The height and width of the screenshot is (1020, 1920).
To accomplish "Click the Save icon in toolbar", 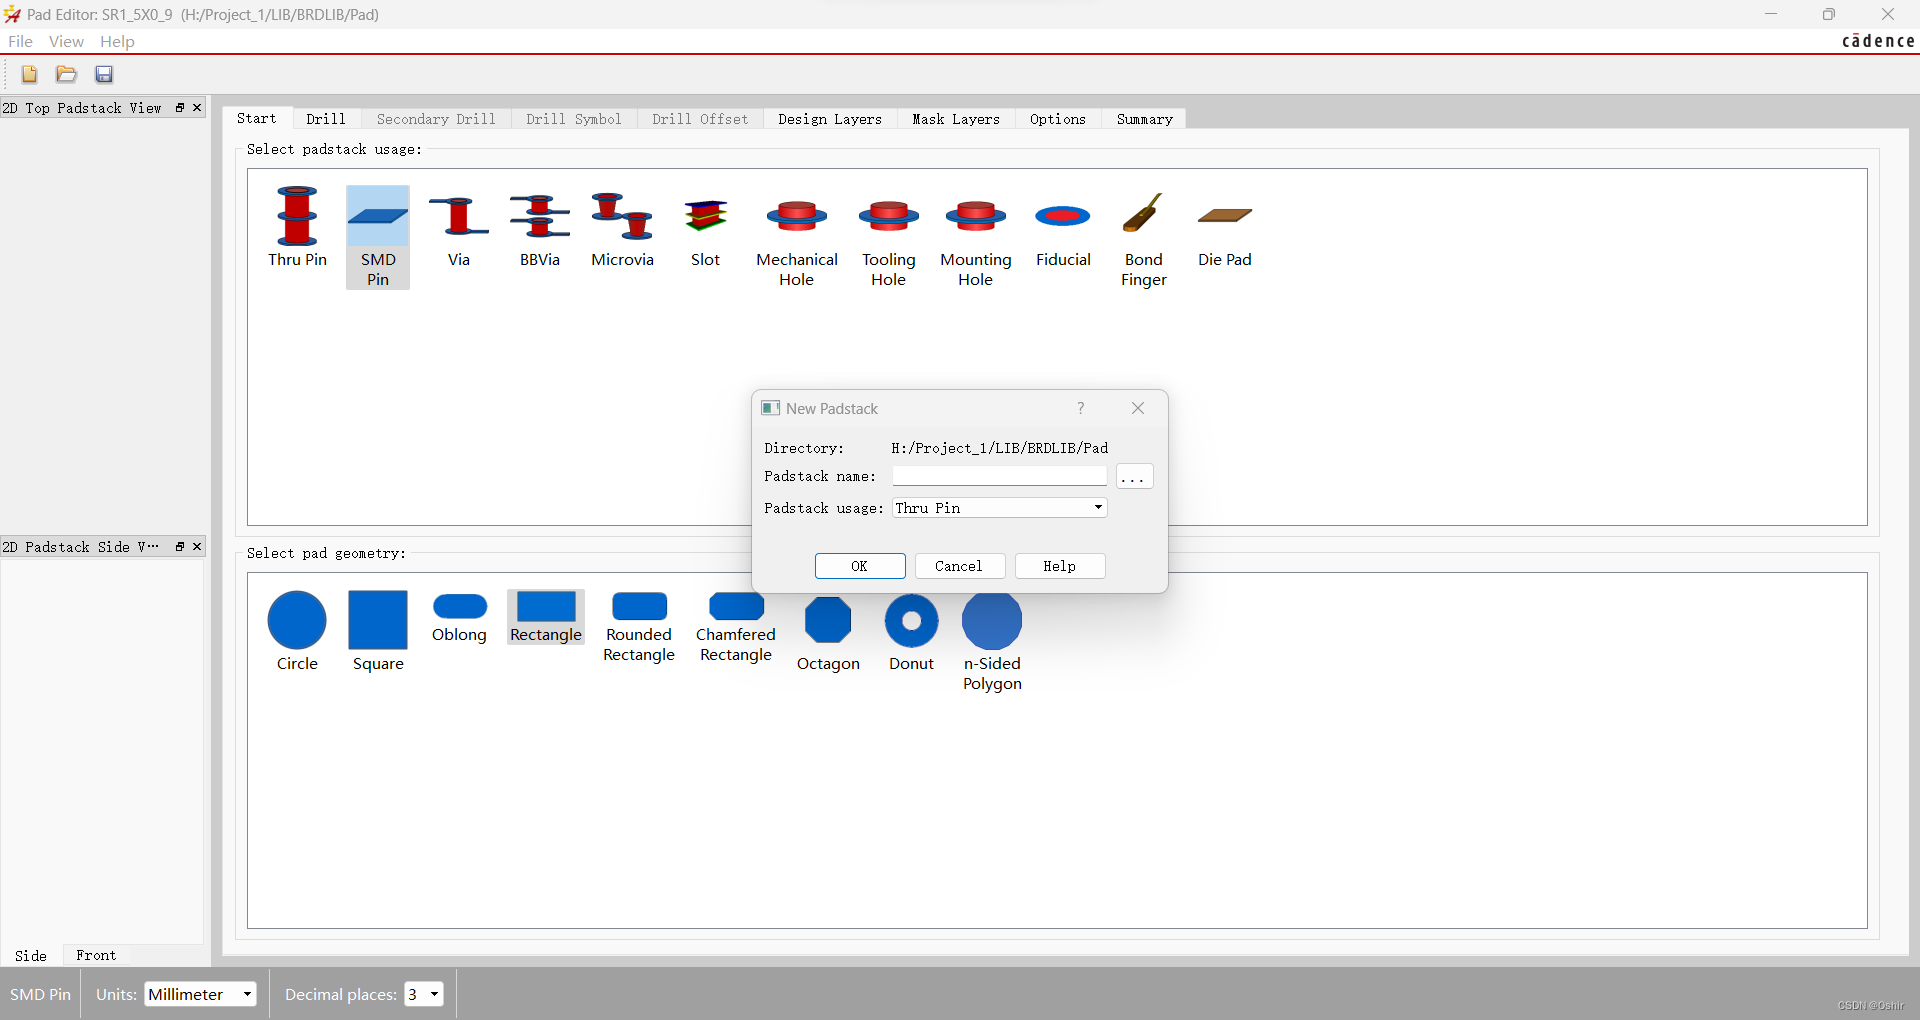I will [104, 74].
